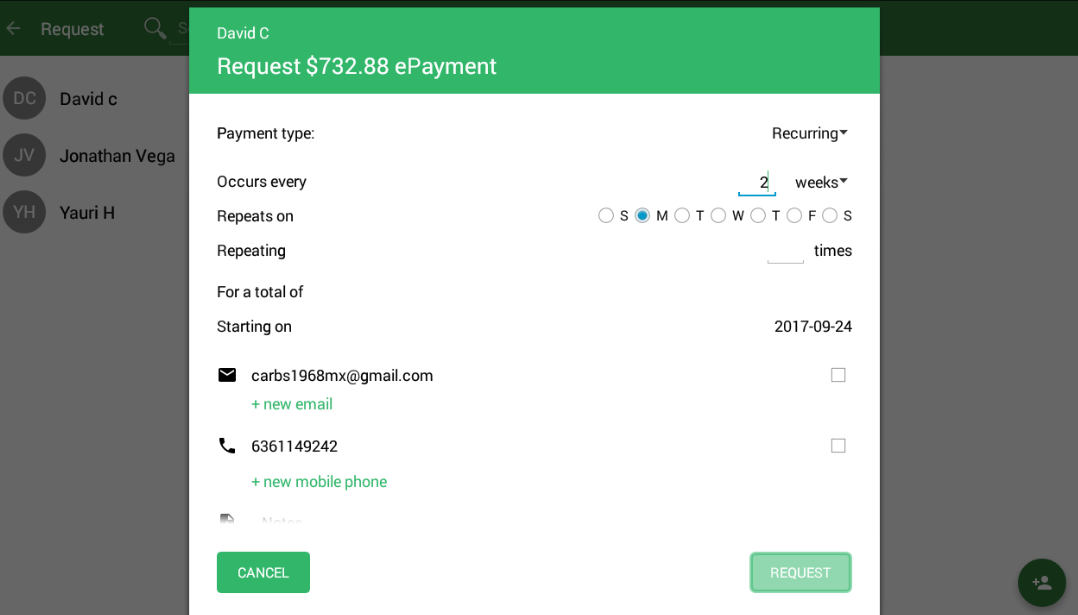Tap the YH avatar circle
The image size is (1078, 615).
[24, 212]
